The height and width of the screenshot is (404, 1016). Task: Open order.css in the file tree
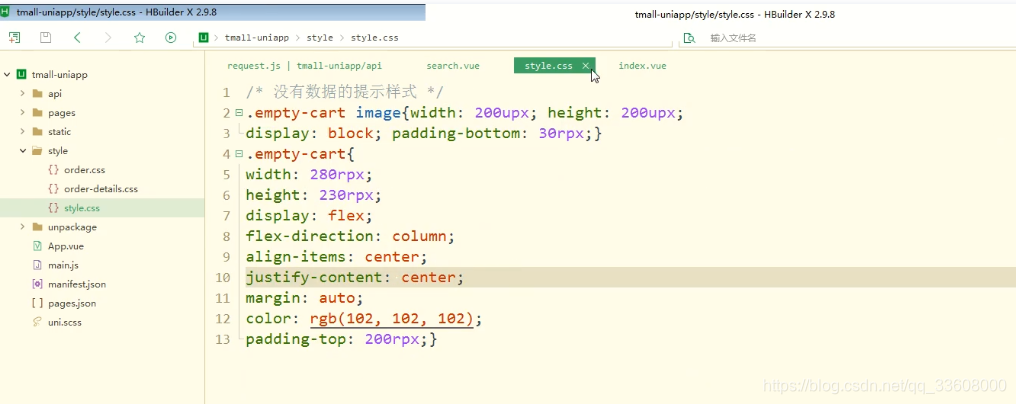coord(84,170)
